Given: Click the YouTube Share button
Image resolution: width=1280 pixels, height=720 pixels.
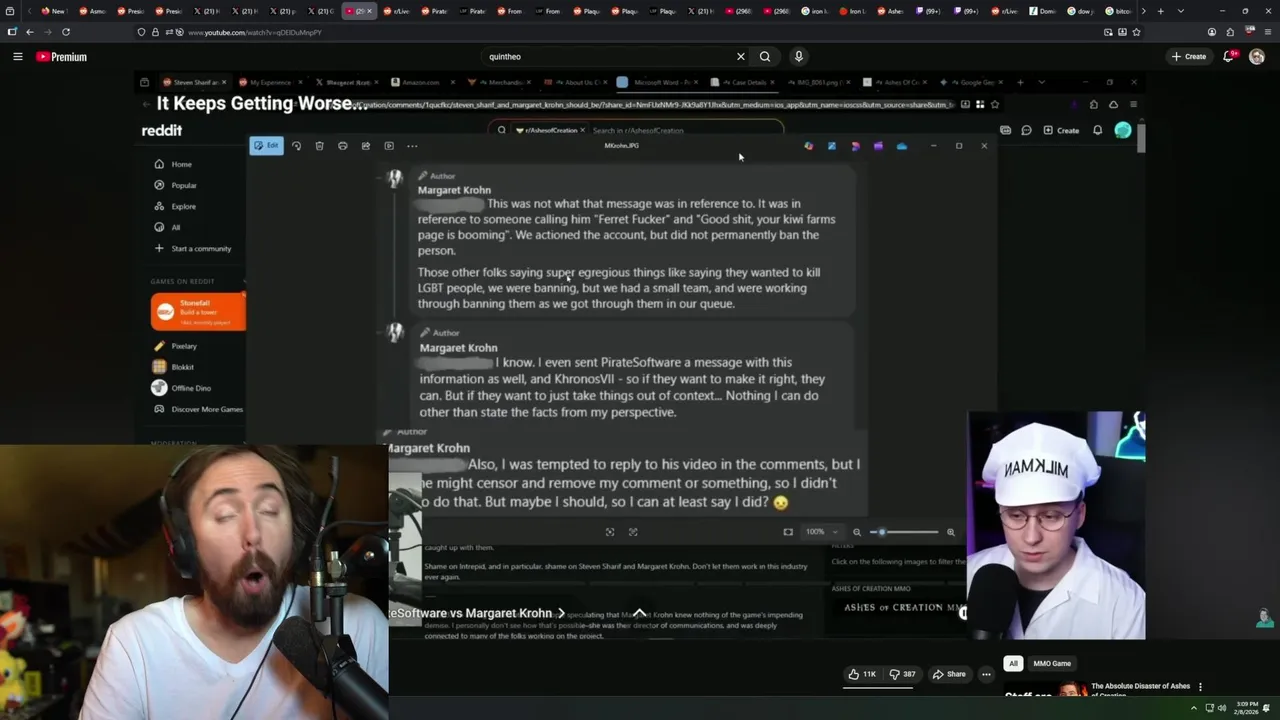Looking at the screenshot, I should 949,674.
